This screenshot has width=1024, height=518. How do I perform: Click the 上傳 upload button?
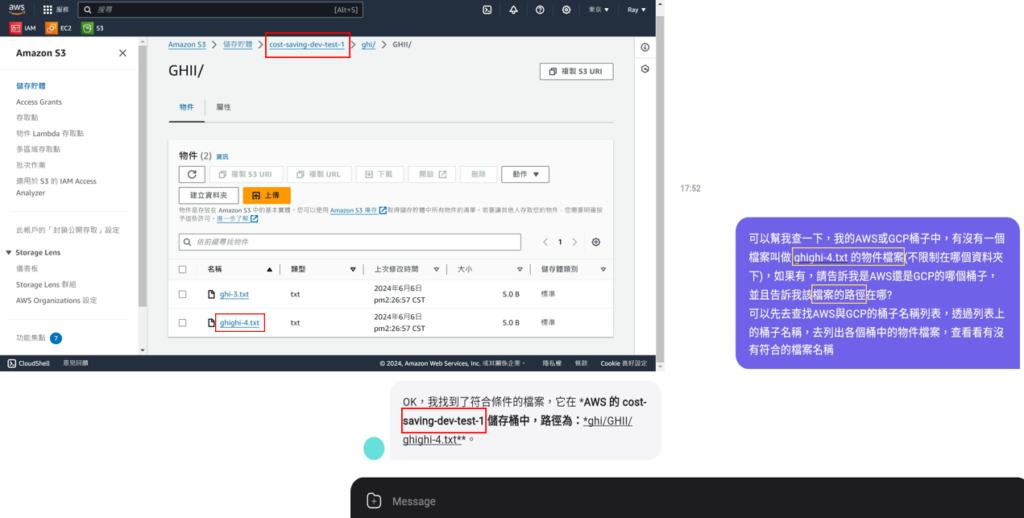coord(266,195)
